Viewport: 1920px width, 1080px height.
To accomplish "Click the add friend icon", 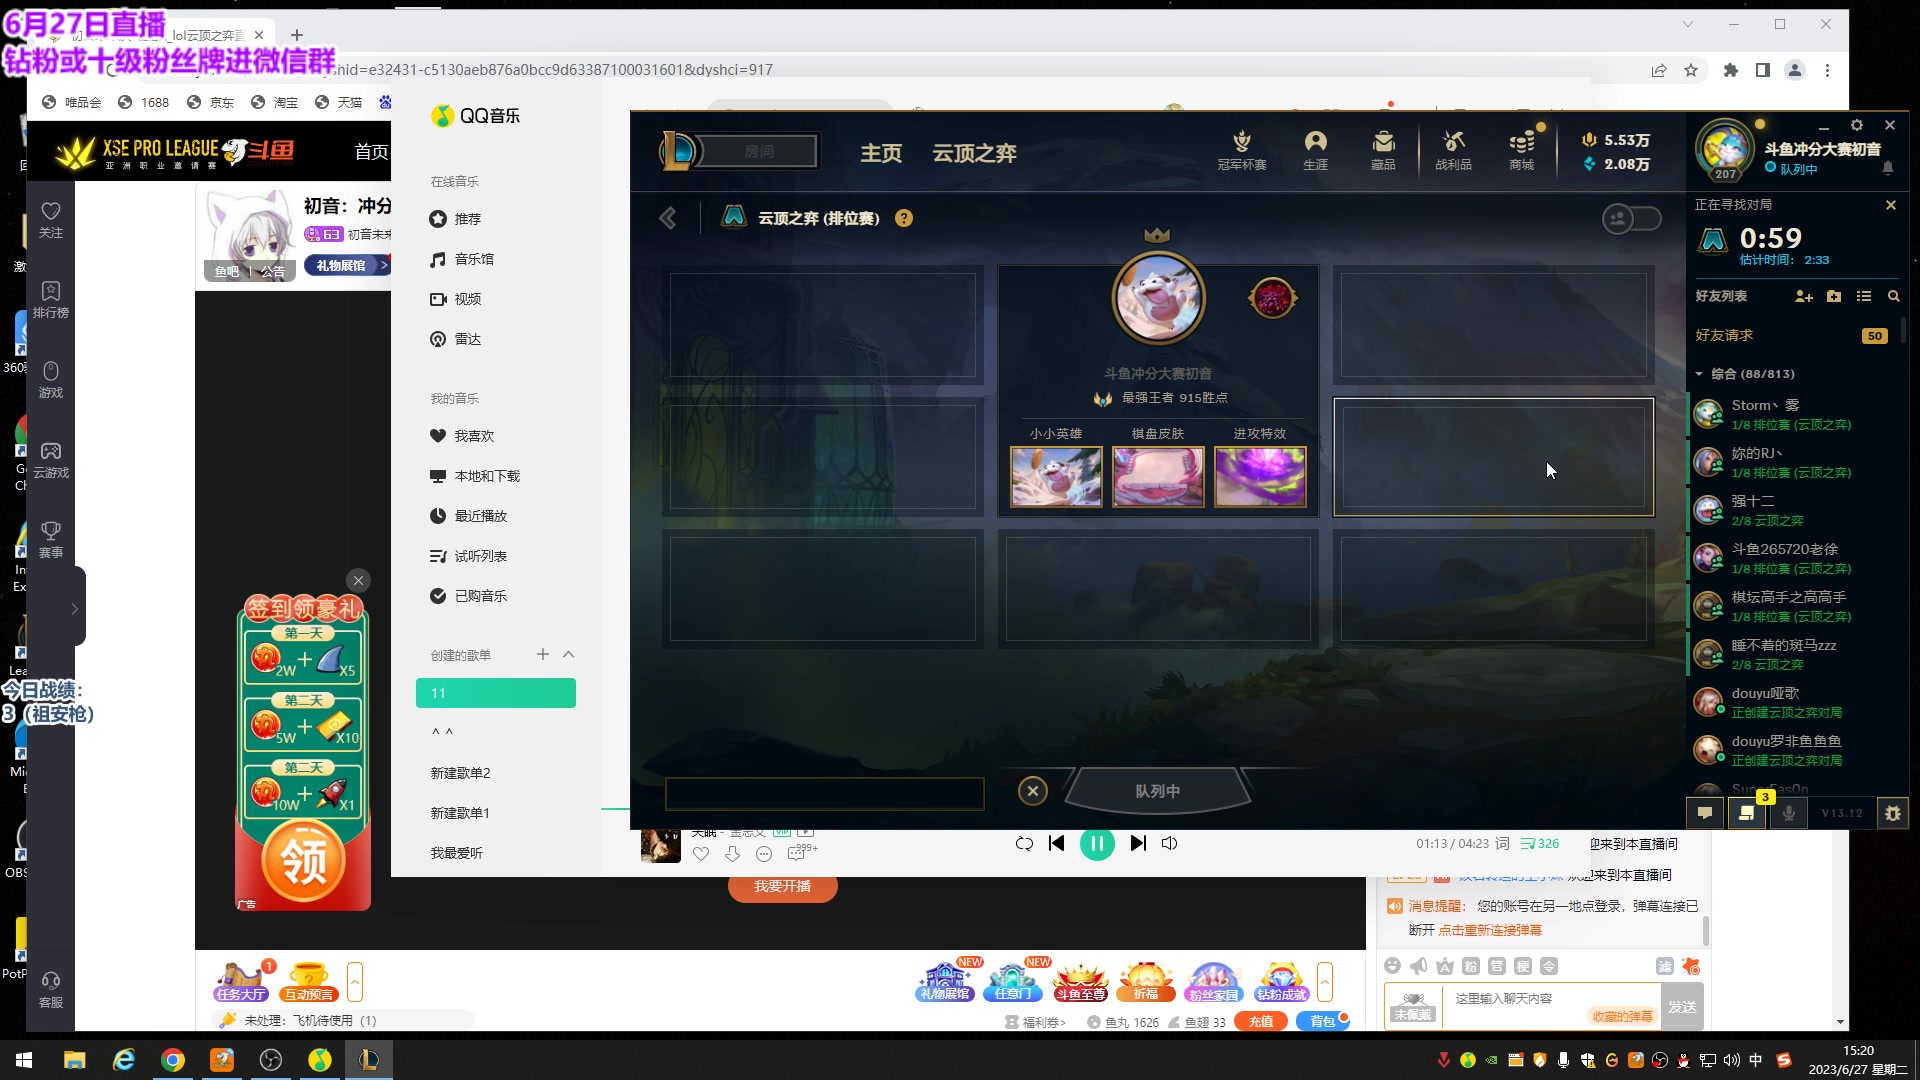I will click(x=1803, y=296).
